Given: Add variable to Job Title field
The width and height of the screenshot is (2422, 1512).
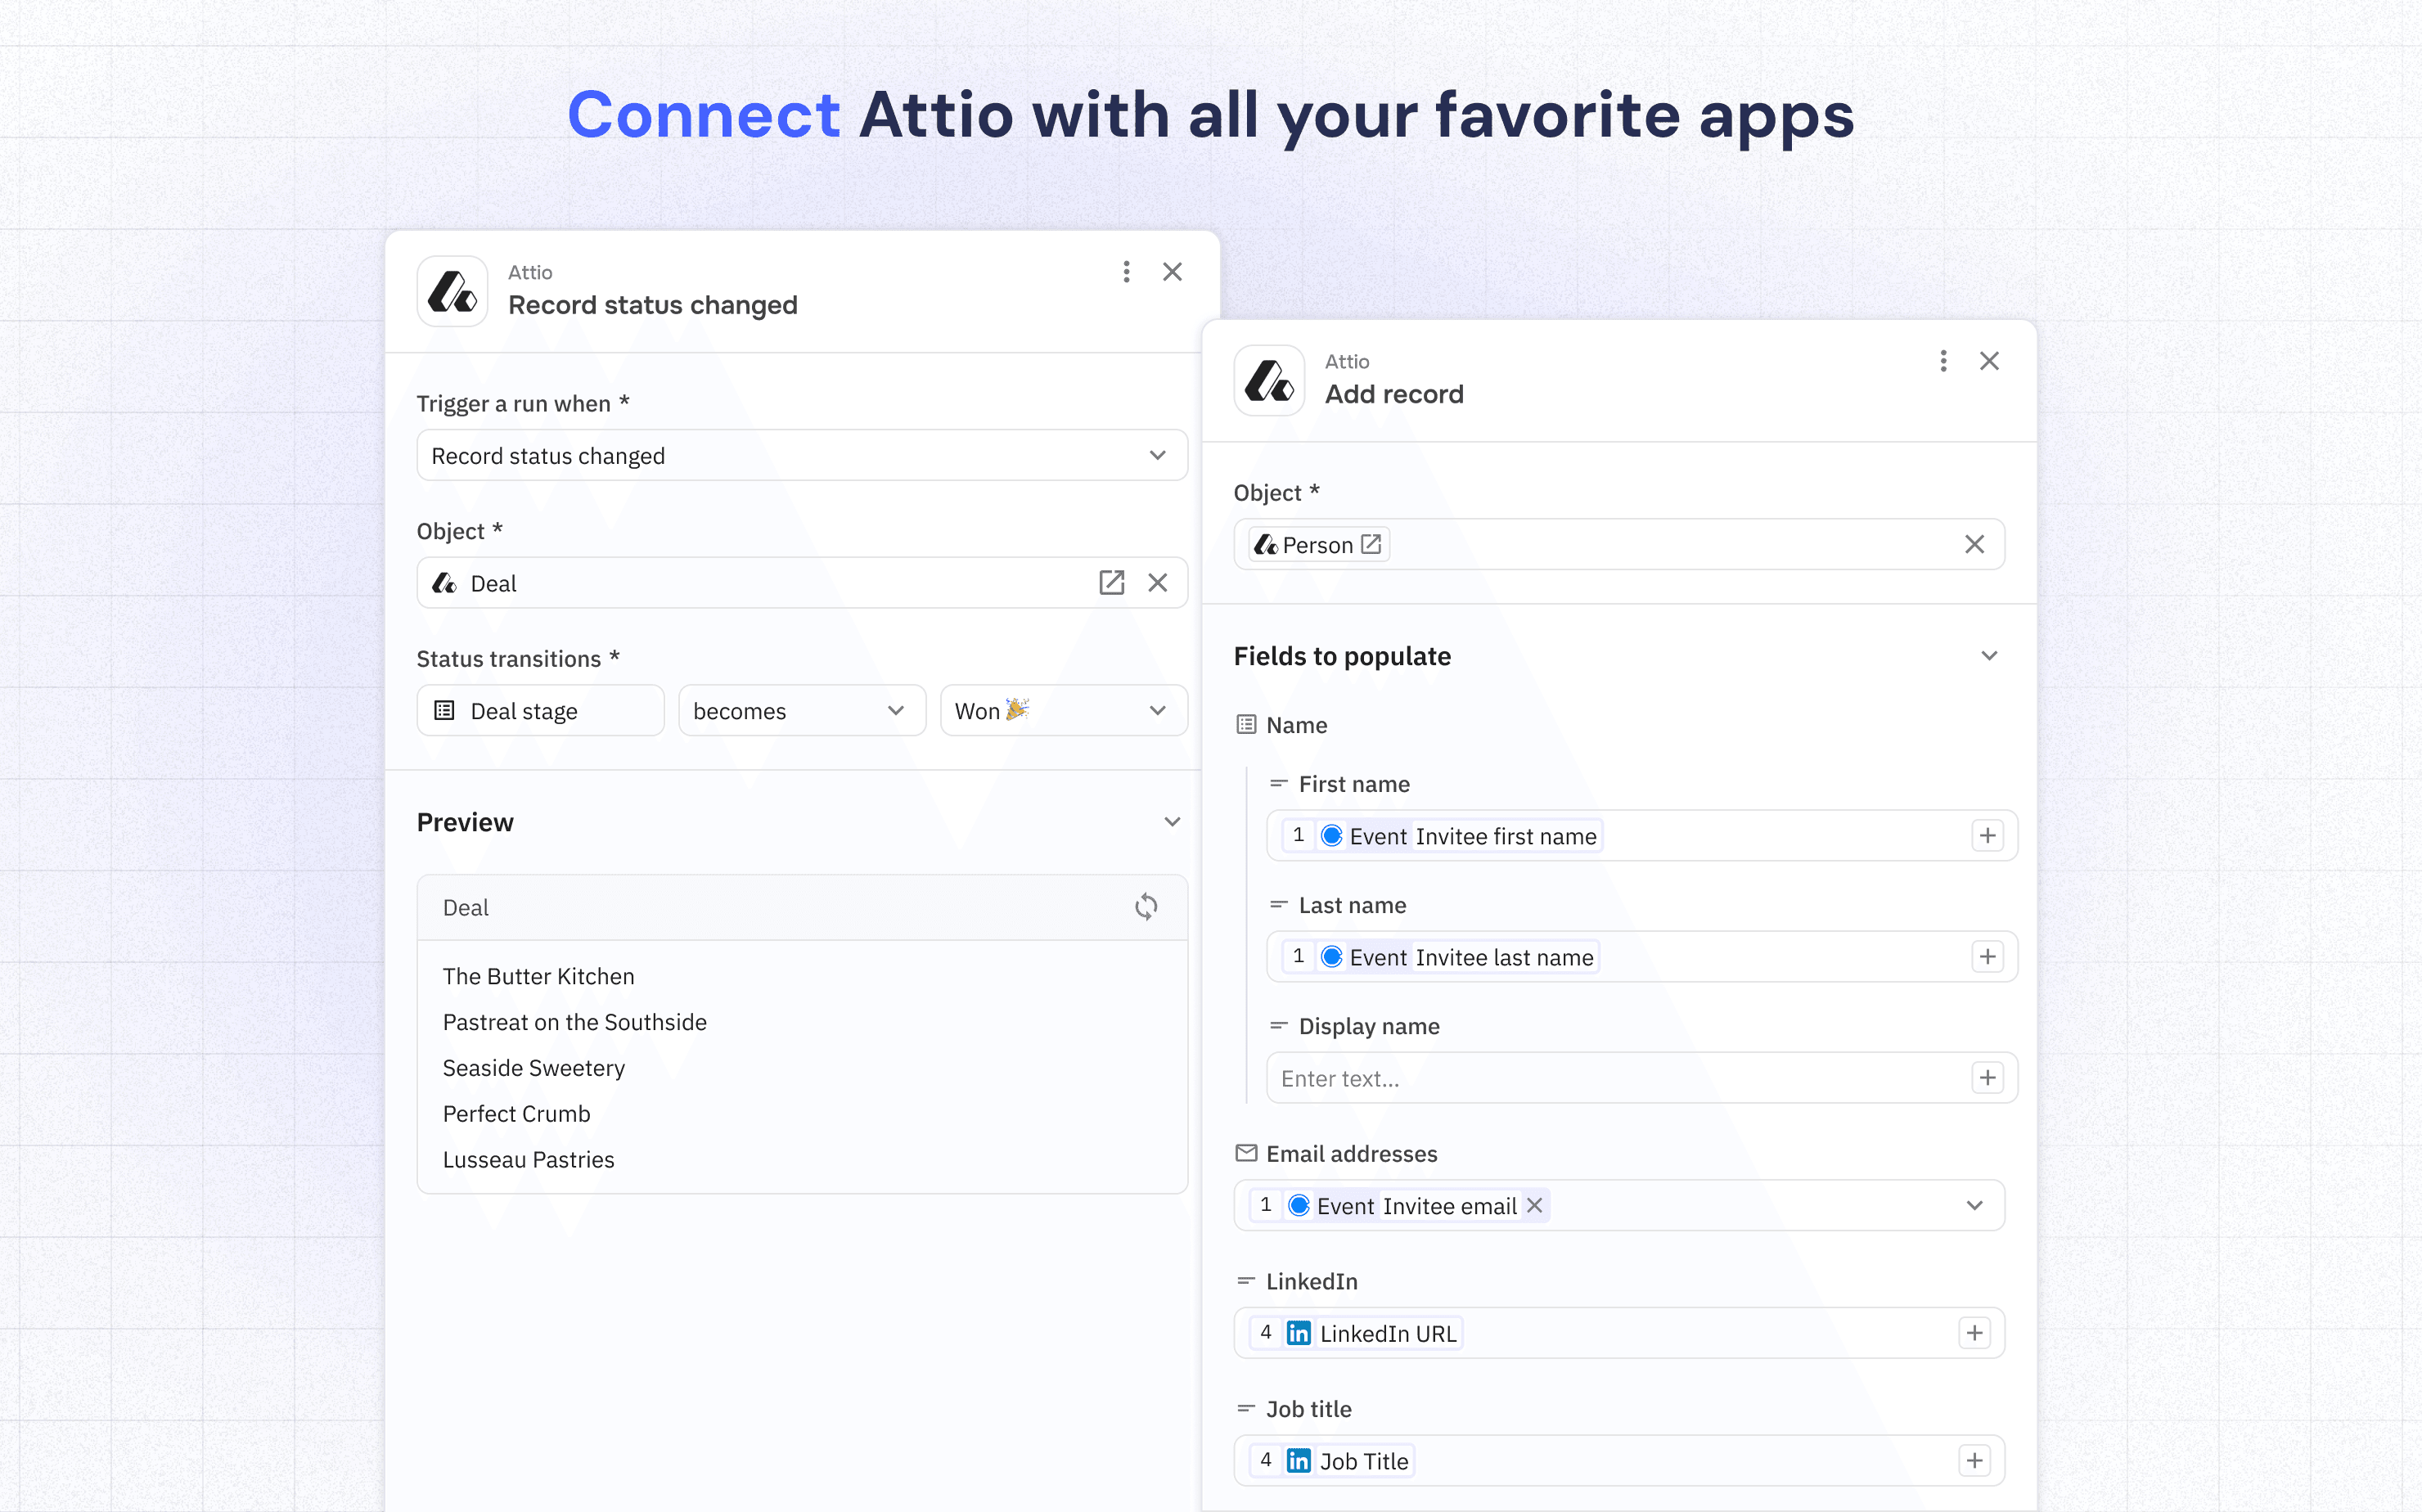Looking at the screenshot, I should click(x=1974, y=1461).
